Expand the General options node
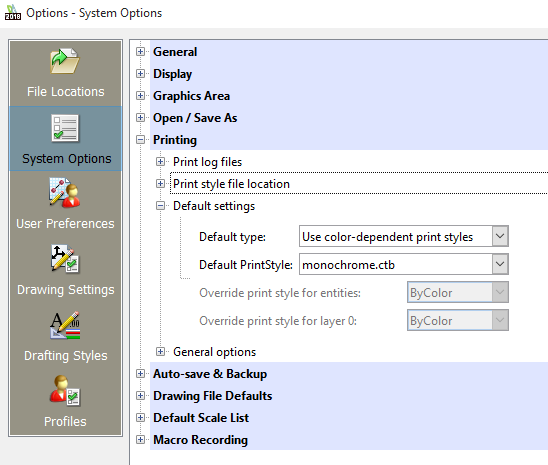The height and width of the screenshot is (465, 548). 160,352
